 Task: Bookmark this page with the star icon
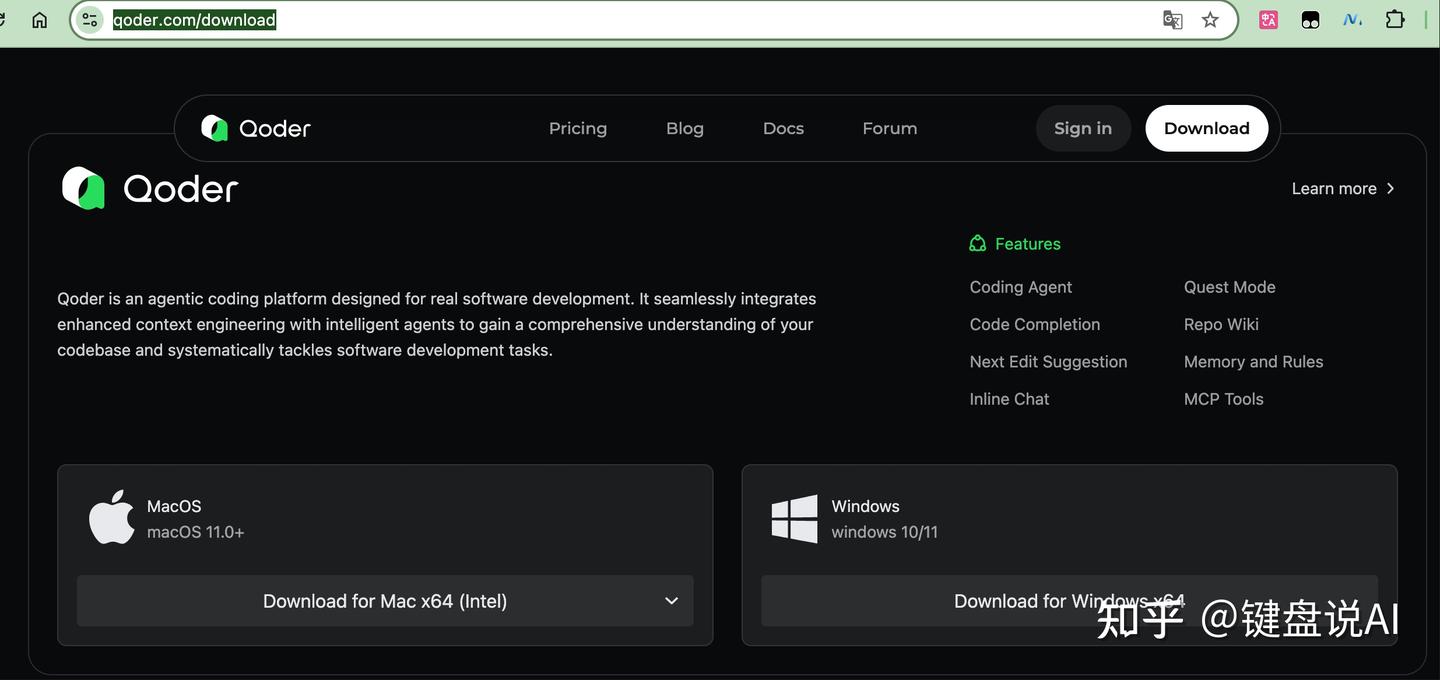(1210, 20)
